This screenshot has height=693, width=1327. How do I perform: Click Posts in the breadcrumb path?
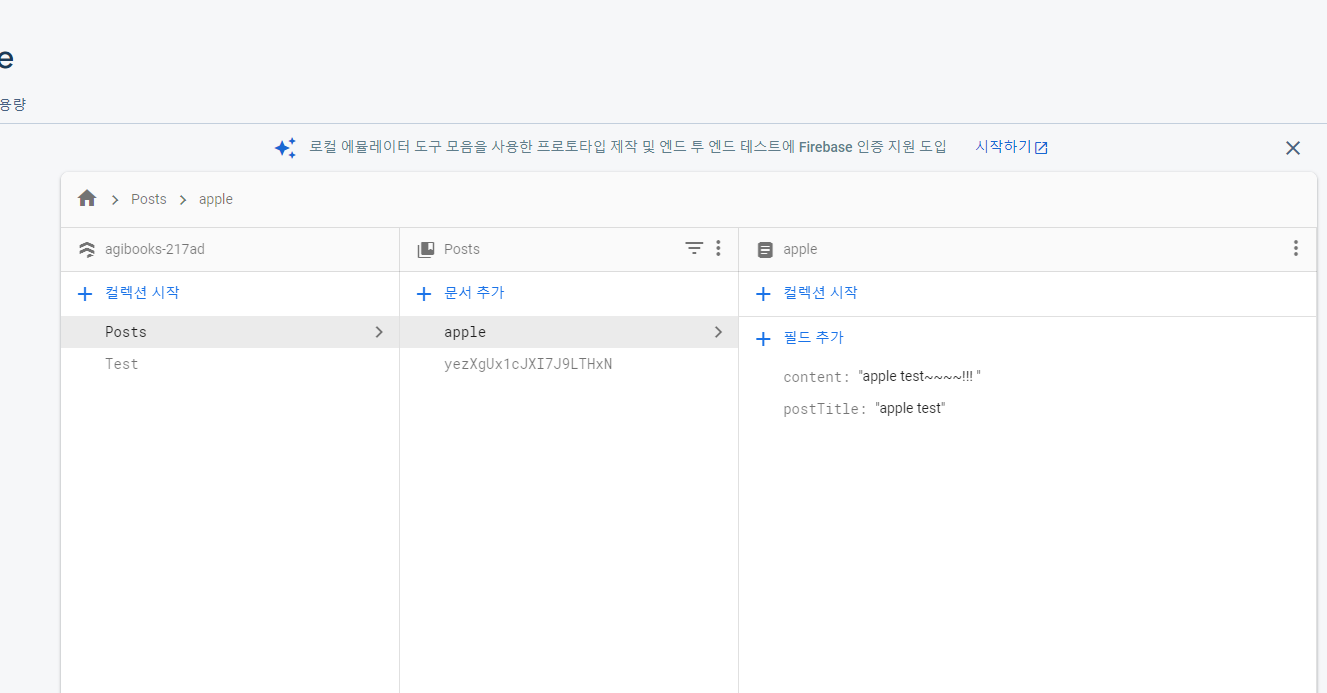tap(149, 199)
